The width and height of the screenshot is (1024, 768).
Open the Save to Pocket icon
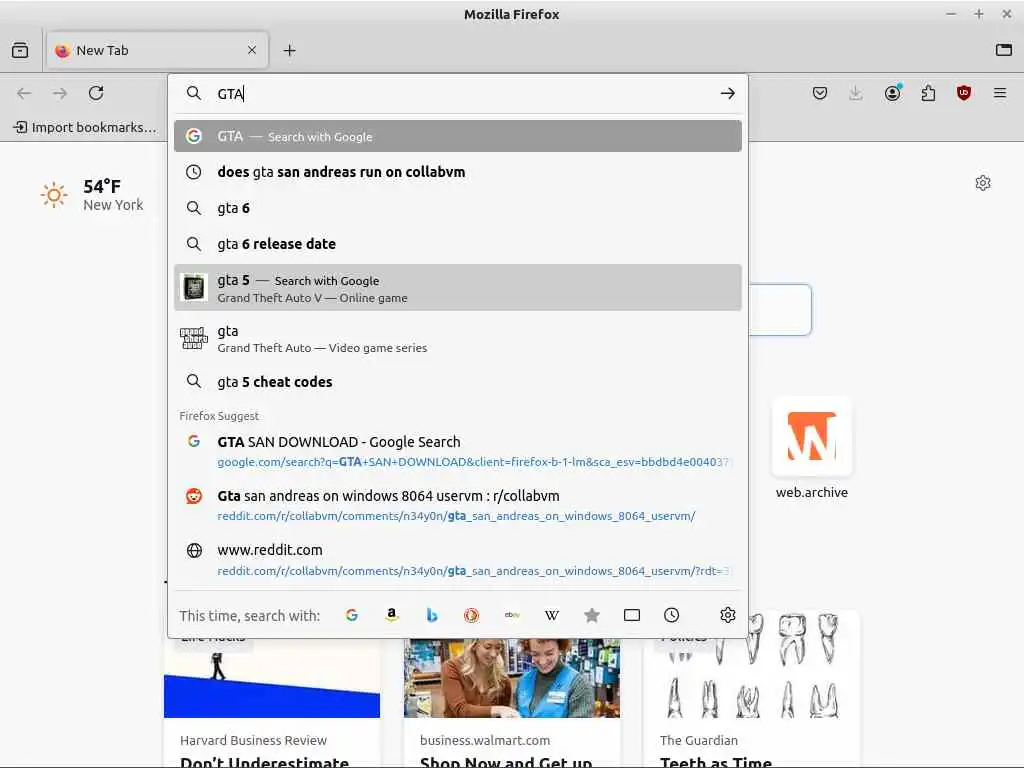(820, 93)
